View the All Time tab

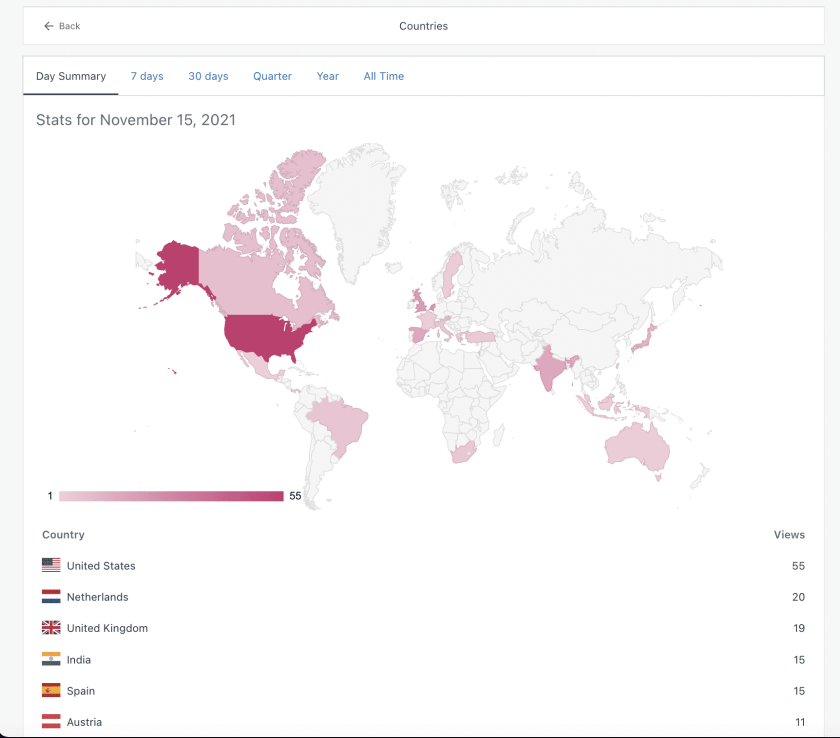point(384,76)
